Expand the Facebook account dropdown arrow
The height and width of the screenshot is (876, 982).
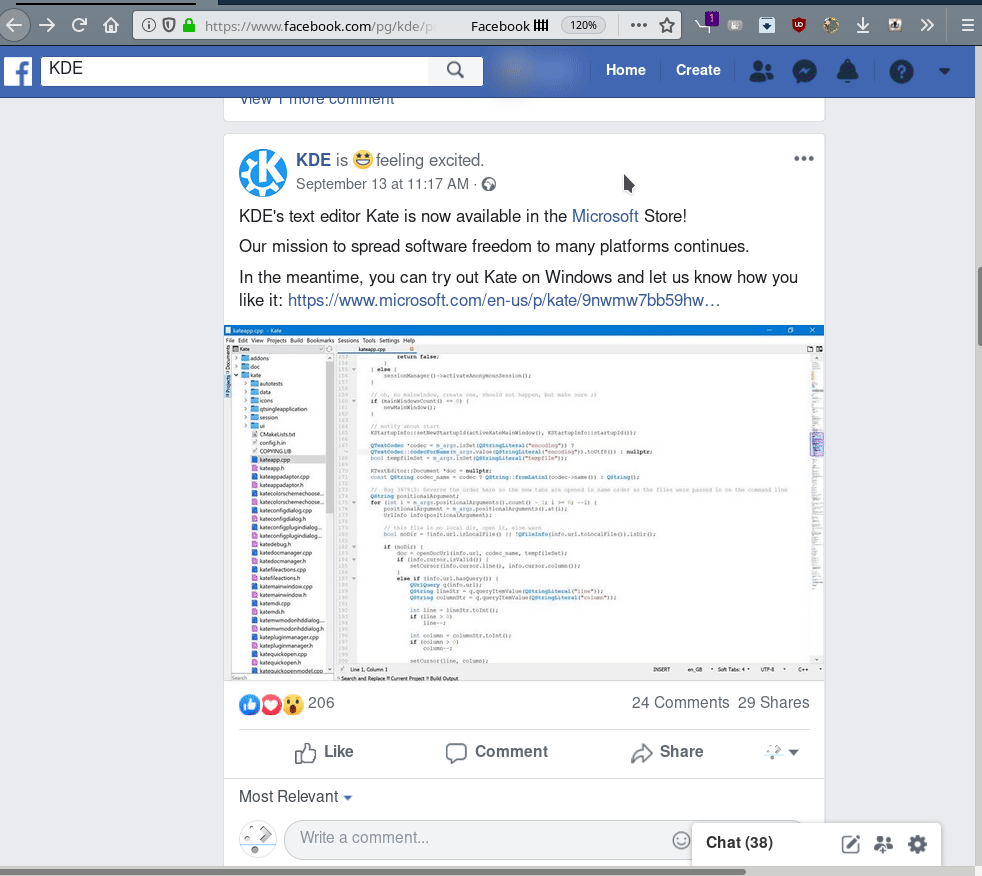click(x=944, y=71)
